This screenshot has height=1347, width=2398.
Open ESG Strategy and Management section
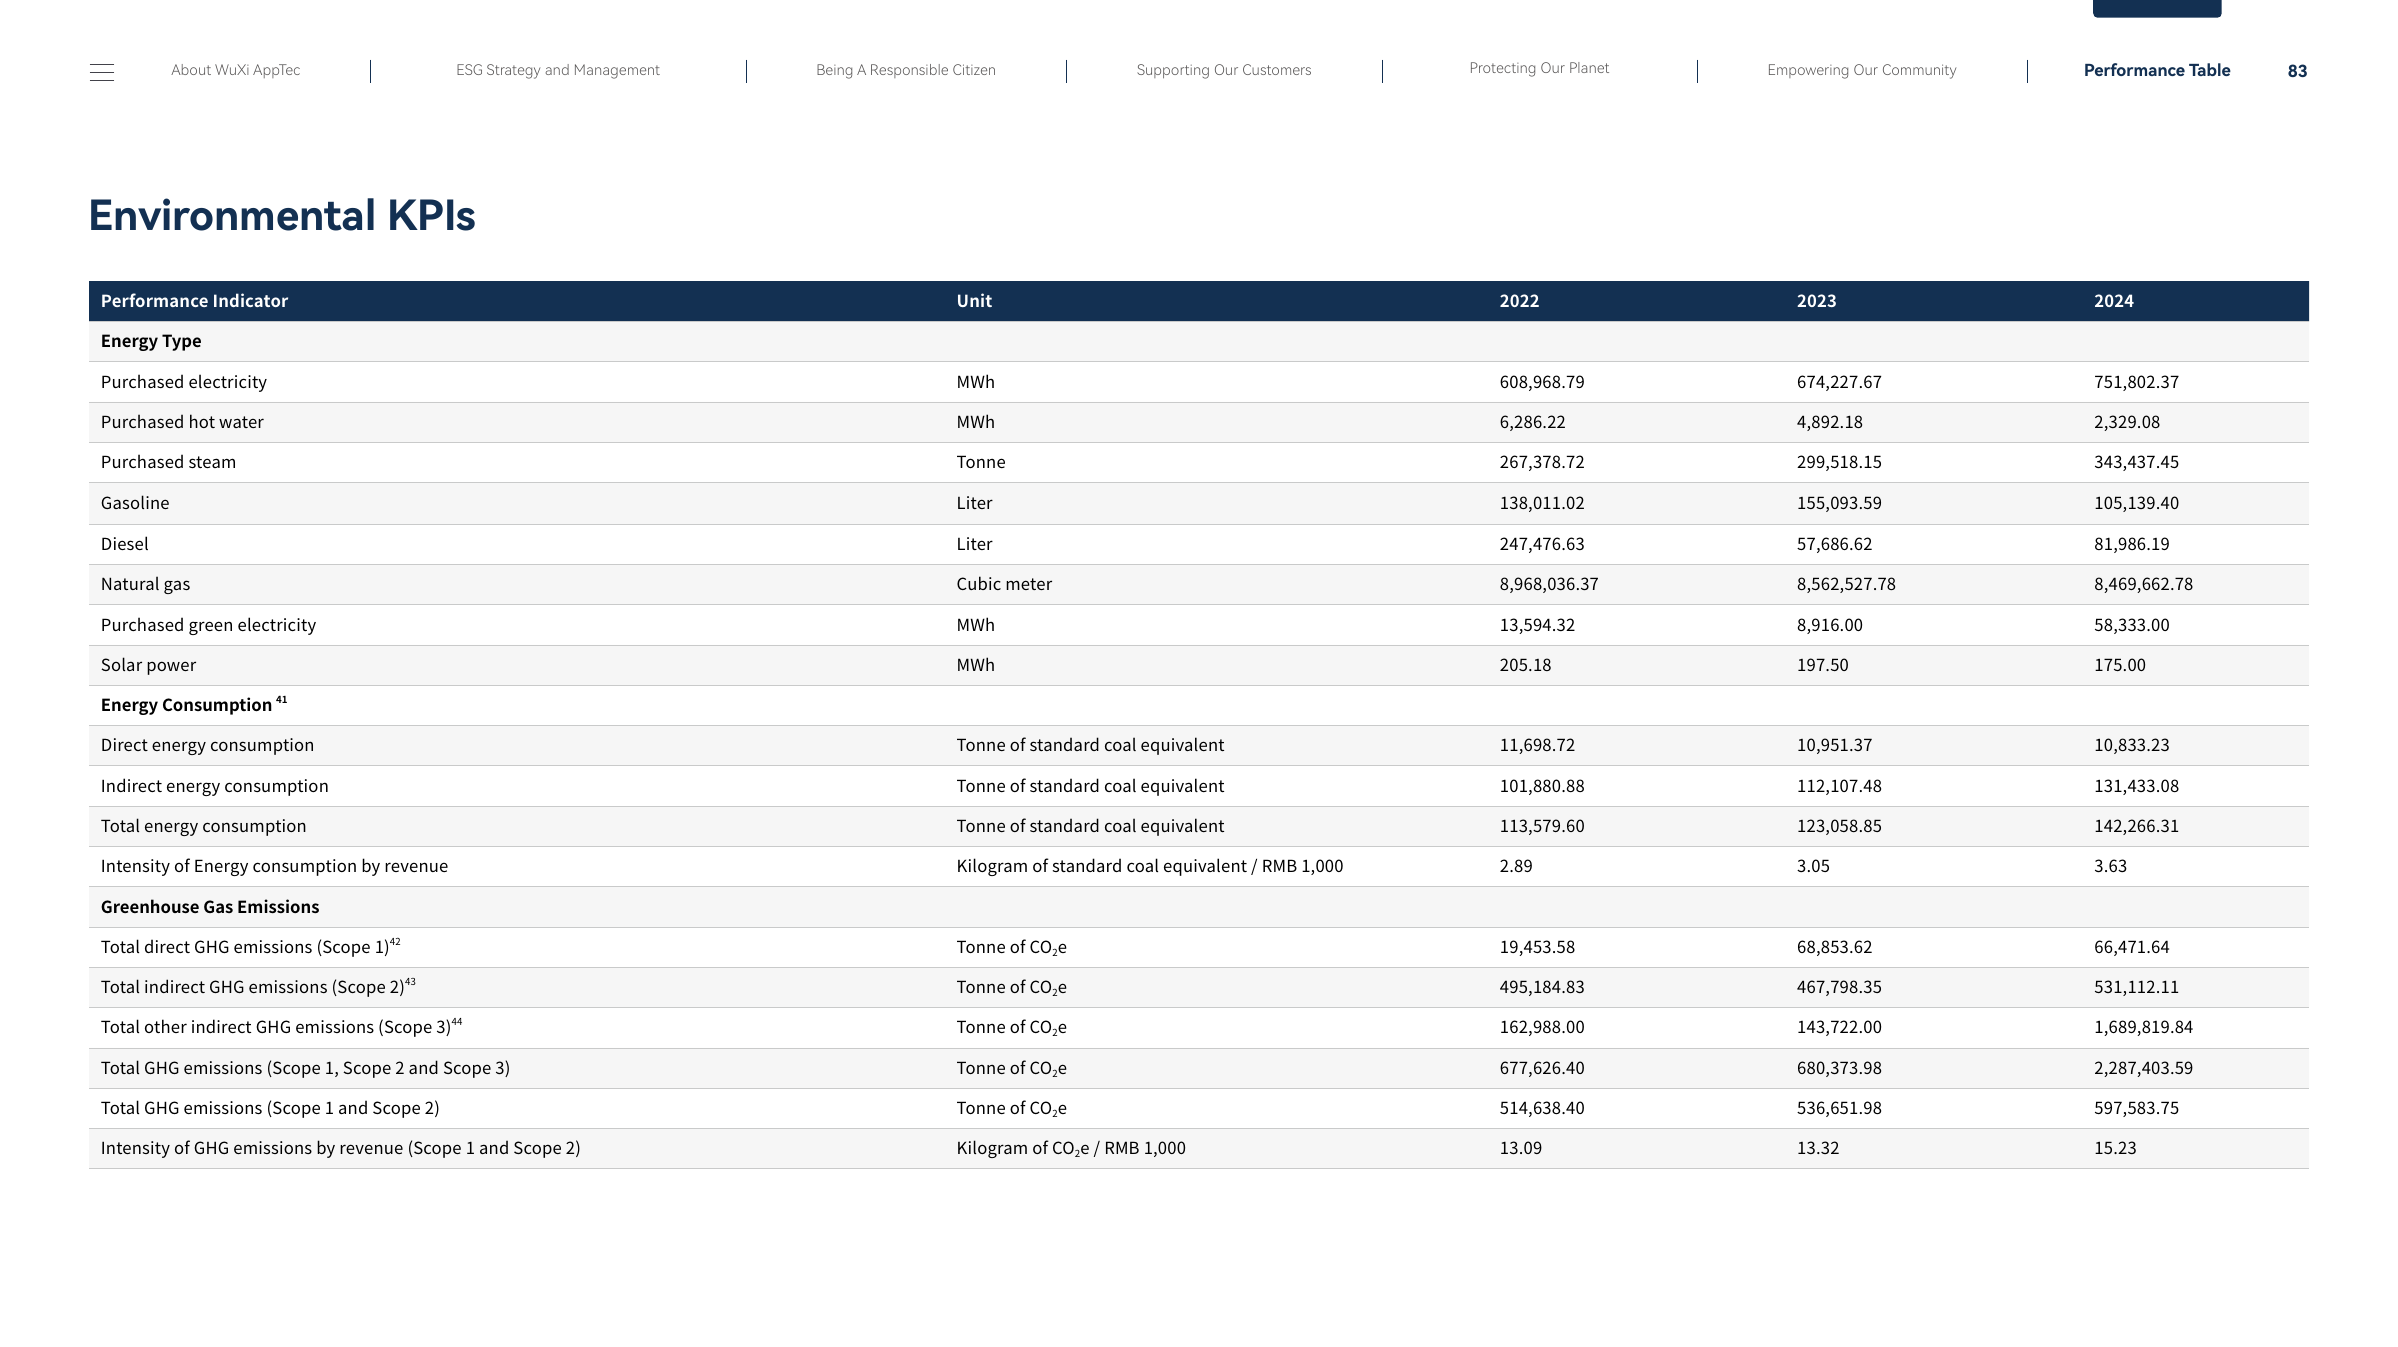click(x=558, y=70)
